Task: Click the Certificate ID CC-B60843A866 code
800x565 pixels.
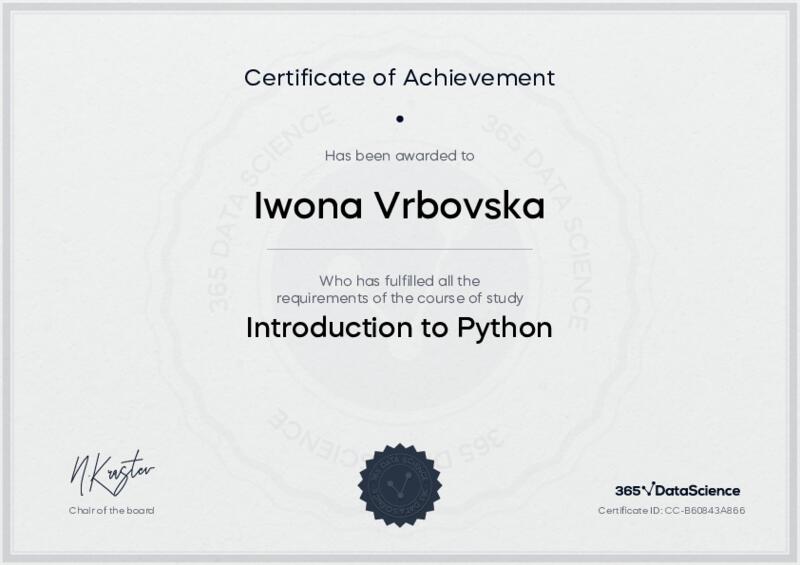Action: [x=699, y=511]
